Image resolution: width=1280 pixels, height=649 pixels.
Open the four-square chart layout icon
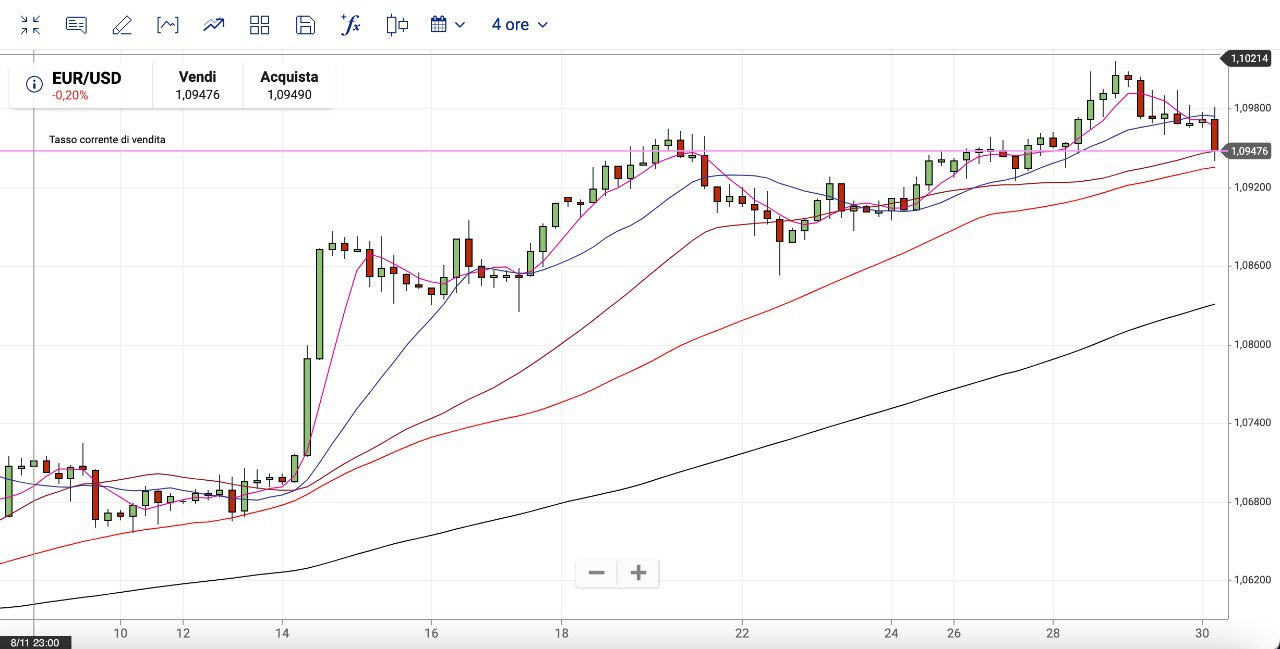click(259, 25)
